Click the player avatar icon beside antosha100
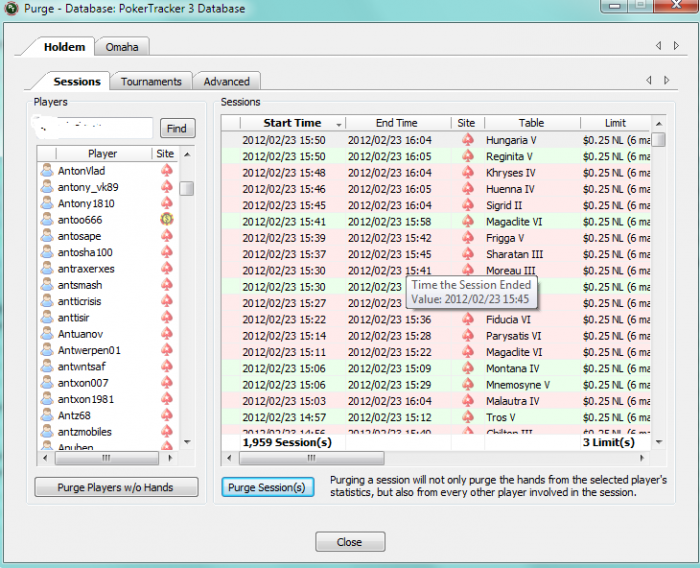 [x=47, y=252]
